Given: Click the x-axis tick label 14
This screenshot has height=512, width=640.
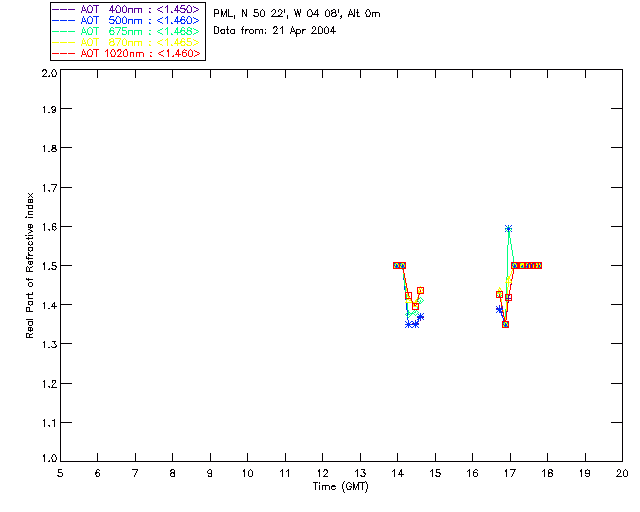Looking at the screenshot, I should click(398, 474).
